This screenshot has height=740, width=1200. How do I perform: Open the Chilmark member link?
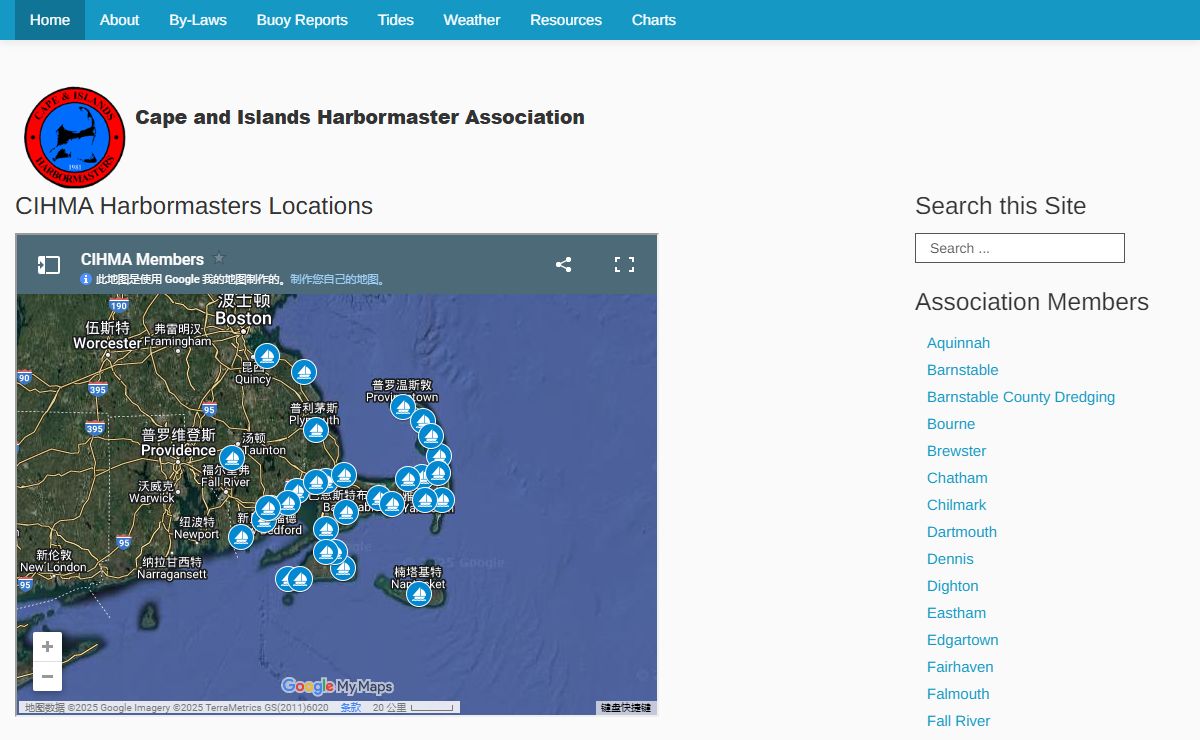coord(957,505)
